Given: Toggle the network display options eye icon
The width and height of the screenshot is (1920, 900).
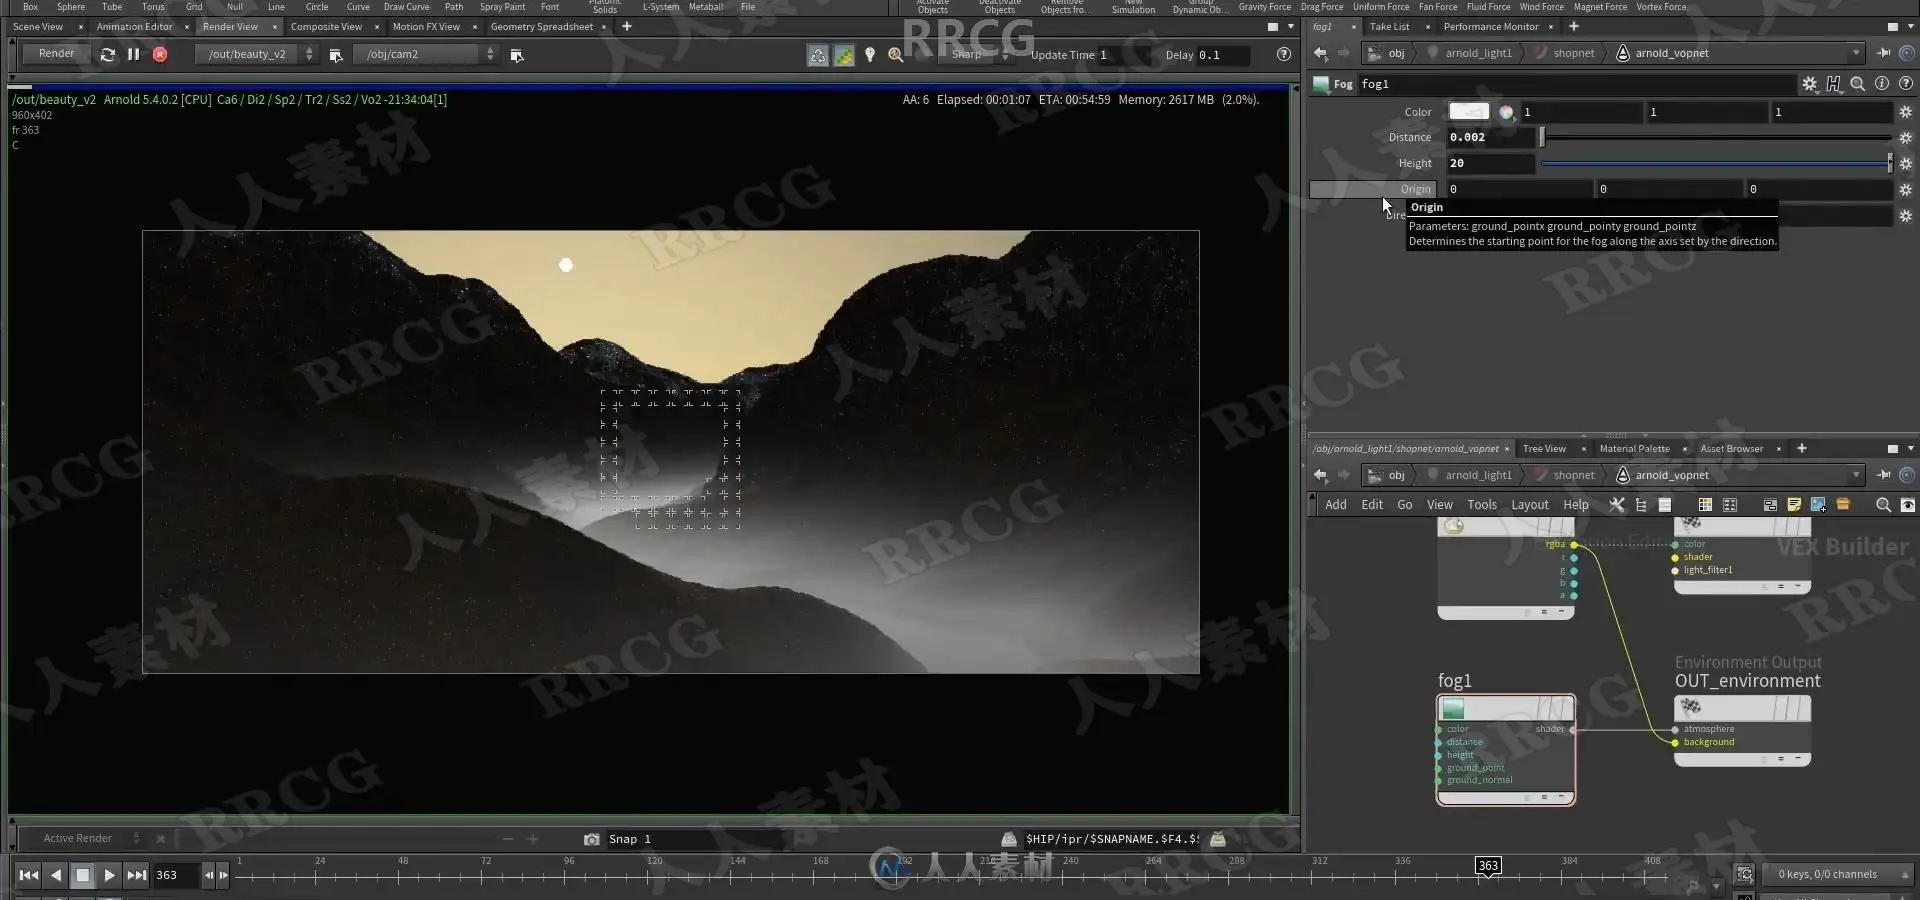Looking at the screenshot, I should pos(1908,505).
